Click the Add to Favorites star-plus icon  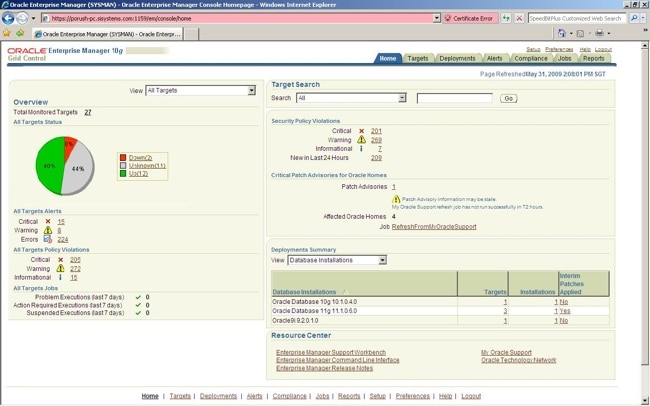pos(20,33)
